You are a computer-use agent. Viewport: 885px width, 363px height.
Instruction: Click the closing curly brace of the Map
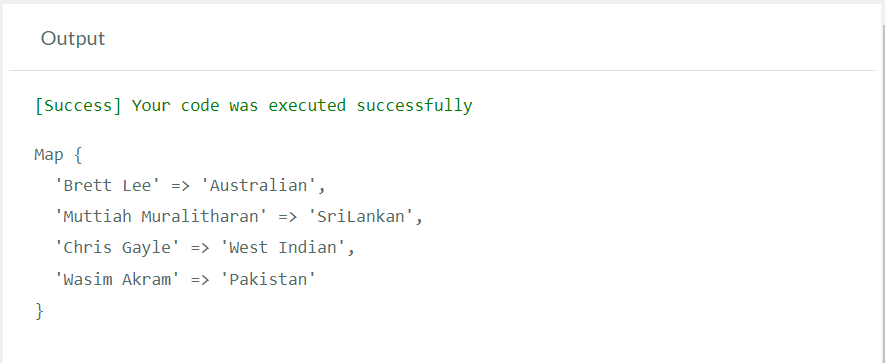pos(39,310)
